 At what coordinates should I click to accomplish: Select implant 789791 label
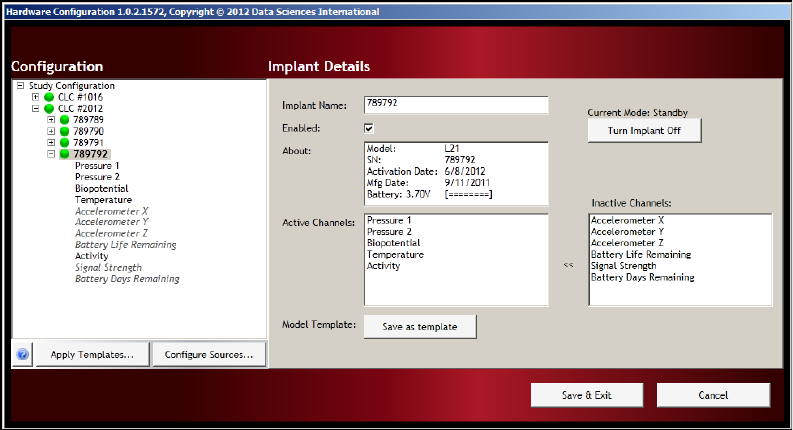pos(89,143)
